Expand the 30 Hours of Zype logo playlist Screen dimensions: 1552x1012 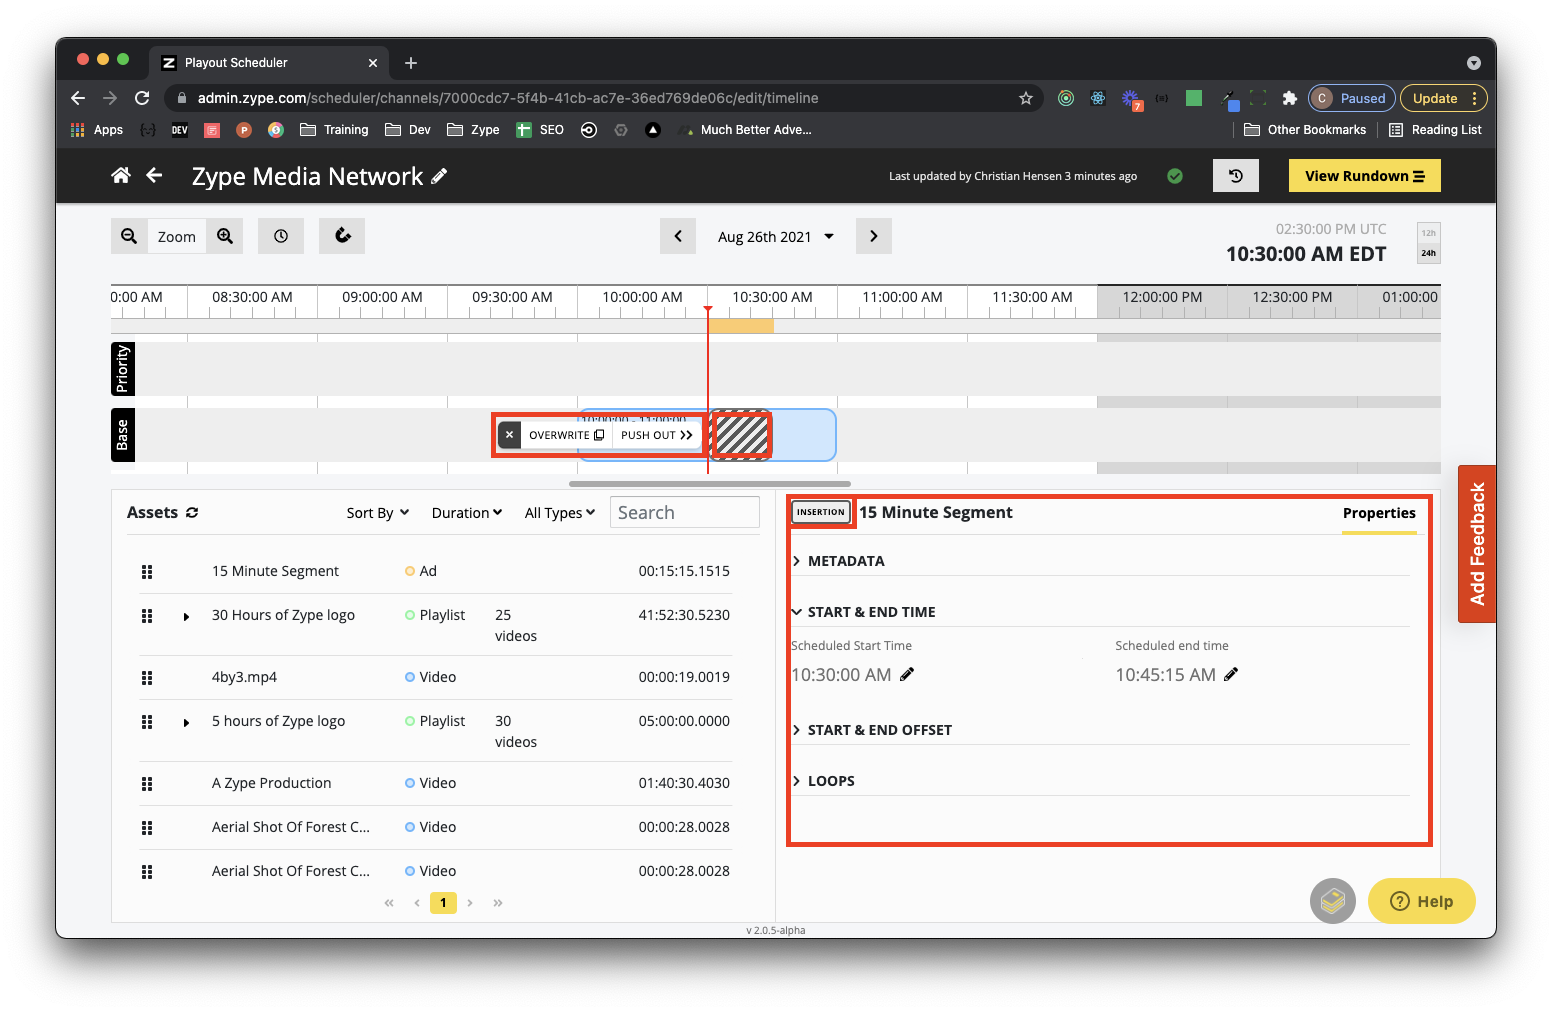coord(186,617)
